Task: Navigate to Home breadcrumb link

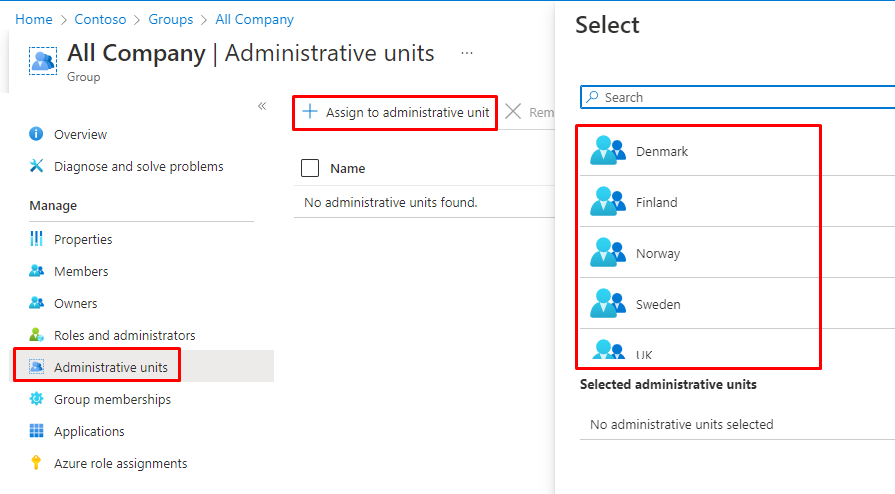Action: [x=34, y=19]
